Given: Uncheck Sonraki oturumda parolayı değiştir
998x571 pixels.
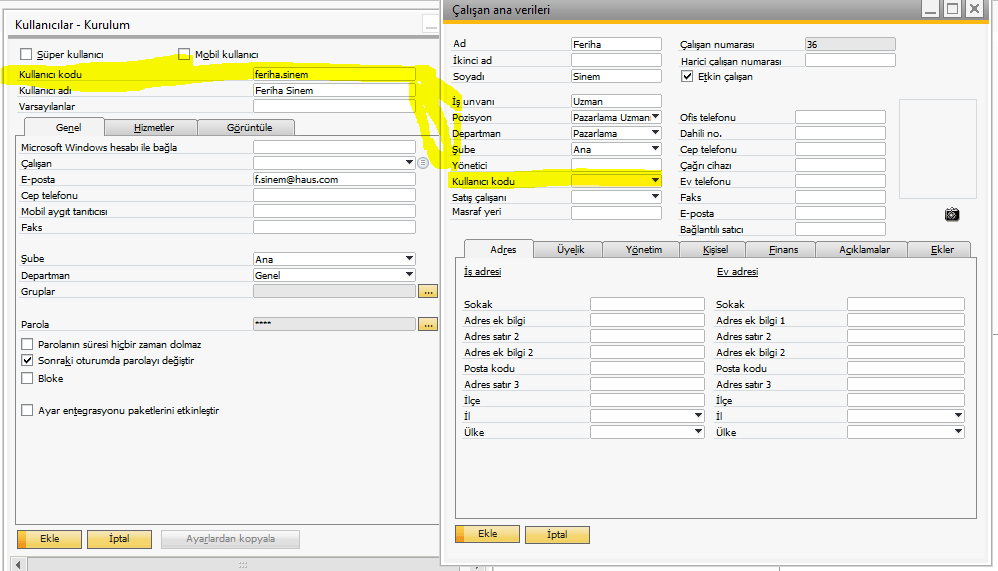Looking at the screenshot, I should click(x=27, y=360).
